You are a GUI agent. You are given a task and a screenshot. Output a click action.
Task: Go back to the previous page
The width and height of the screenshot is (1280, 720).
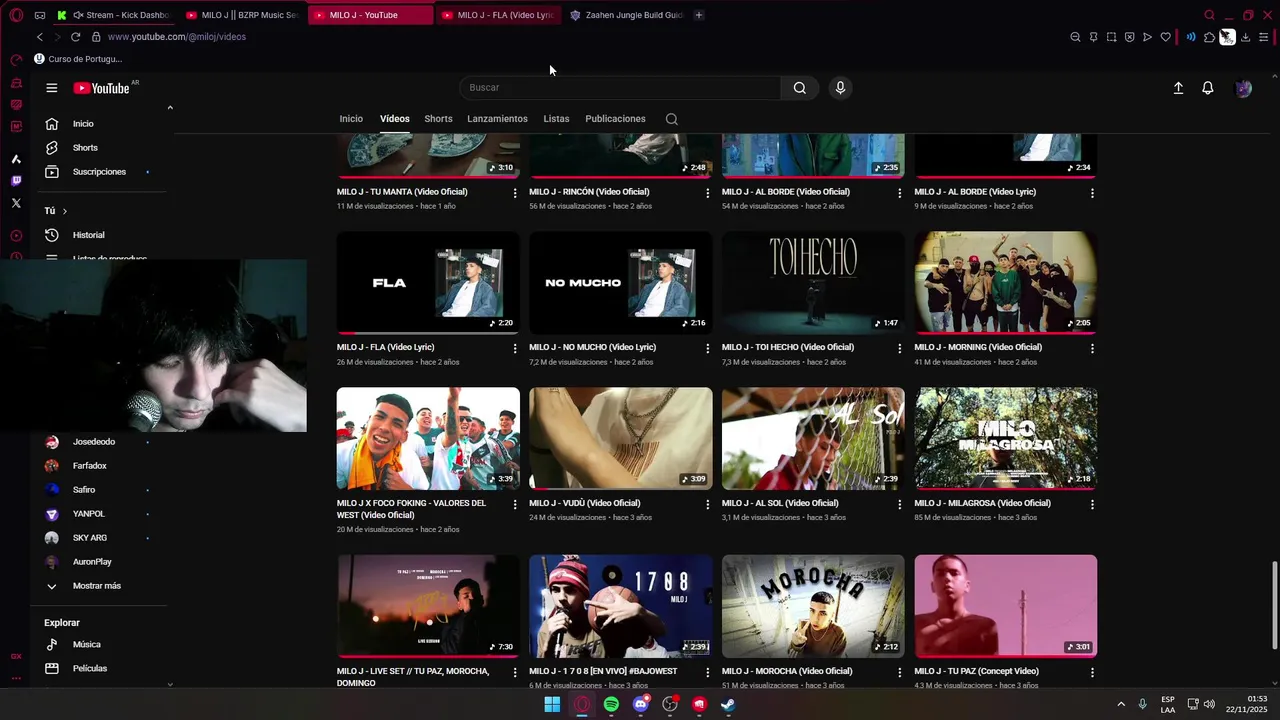point(39,37)
